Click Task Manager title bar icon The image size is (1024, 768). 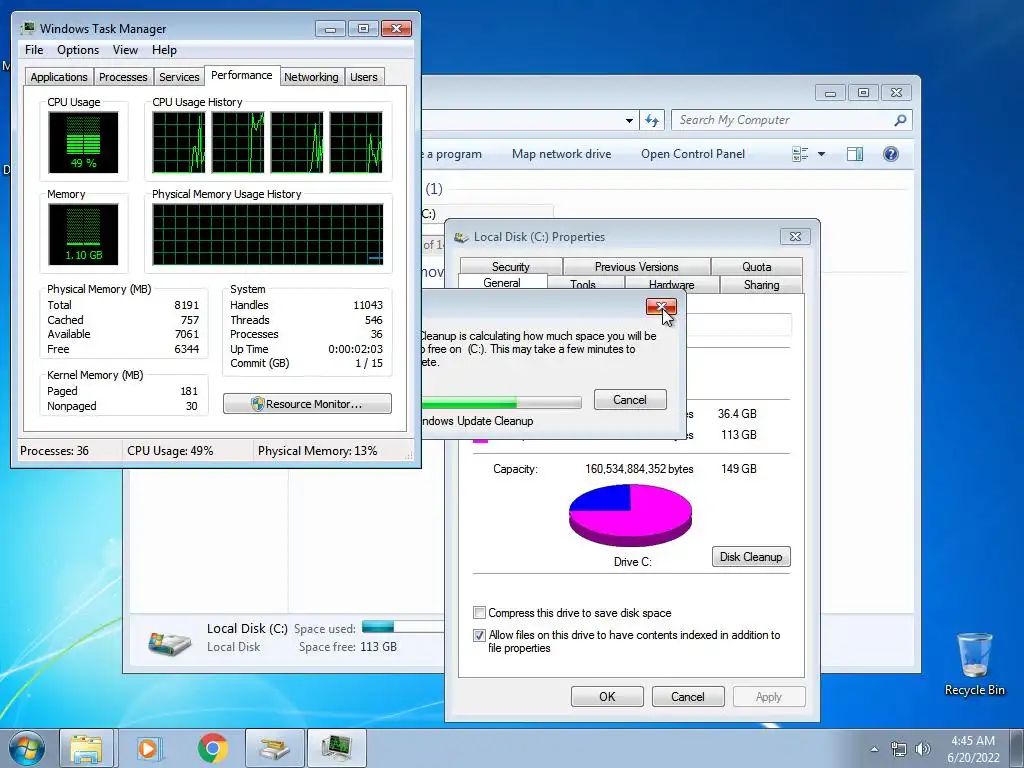tap(28, 29)
